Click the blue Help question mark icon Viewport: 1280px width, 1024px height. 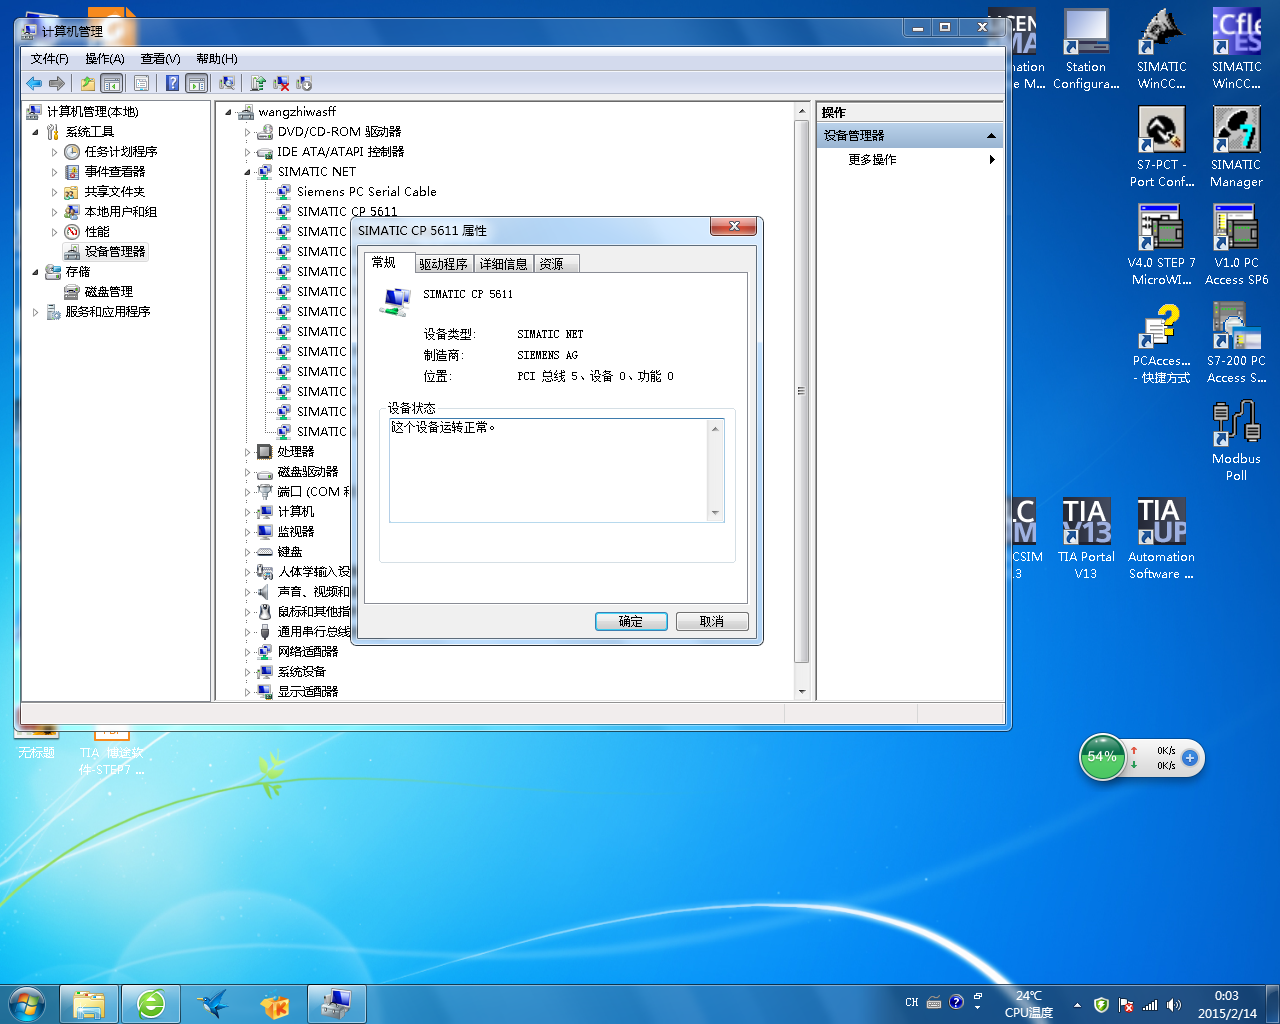pyautogui.click(x=172, y=84)
